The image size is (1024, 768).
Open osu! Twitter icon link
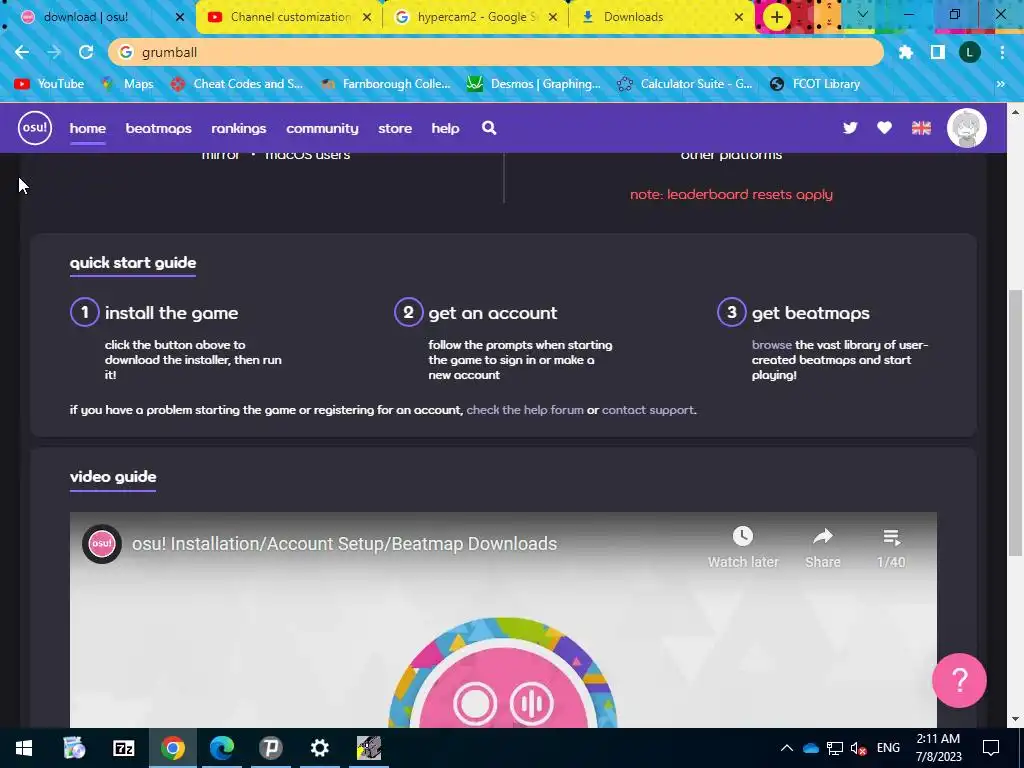coord(850,128)
